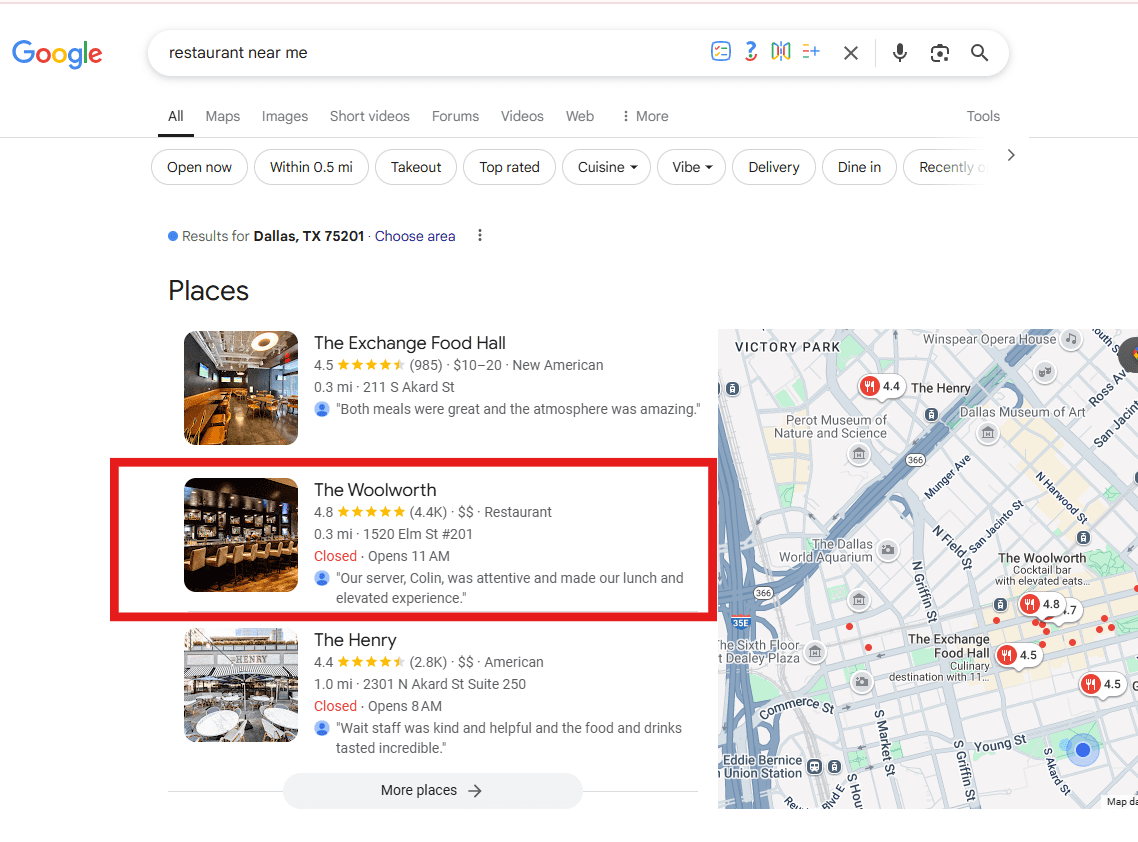The image size is (1138, 842).
Task: Toggle the Dine in filter chip
Action: pyautogui.click(x=859, y=167)
